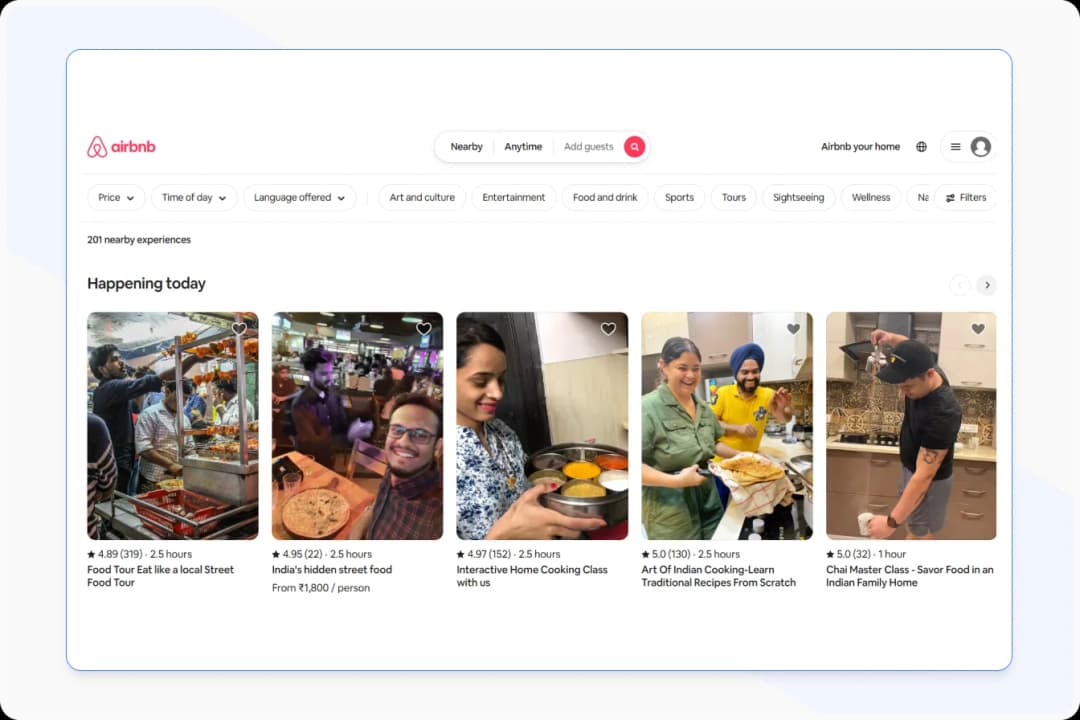Open the Language offered dropdown

point(299,197)
